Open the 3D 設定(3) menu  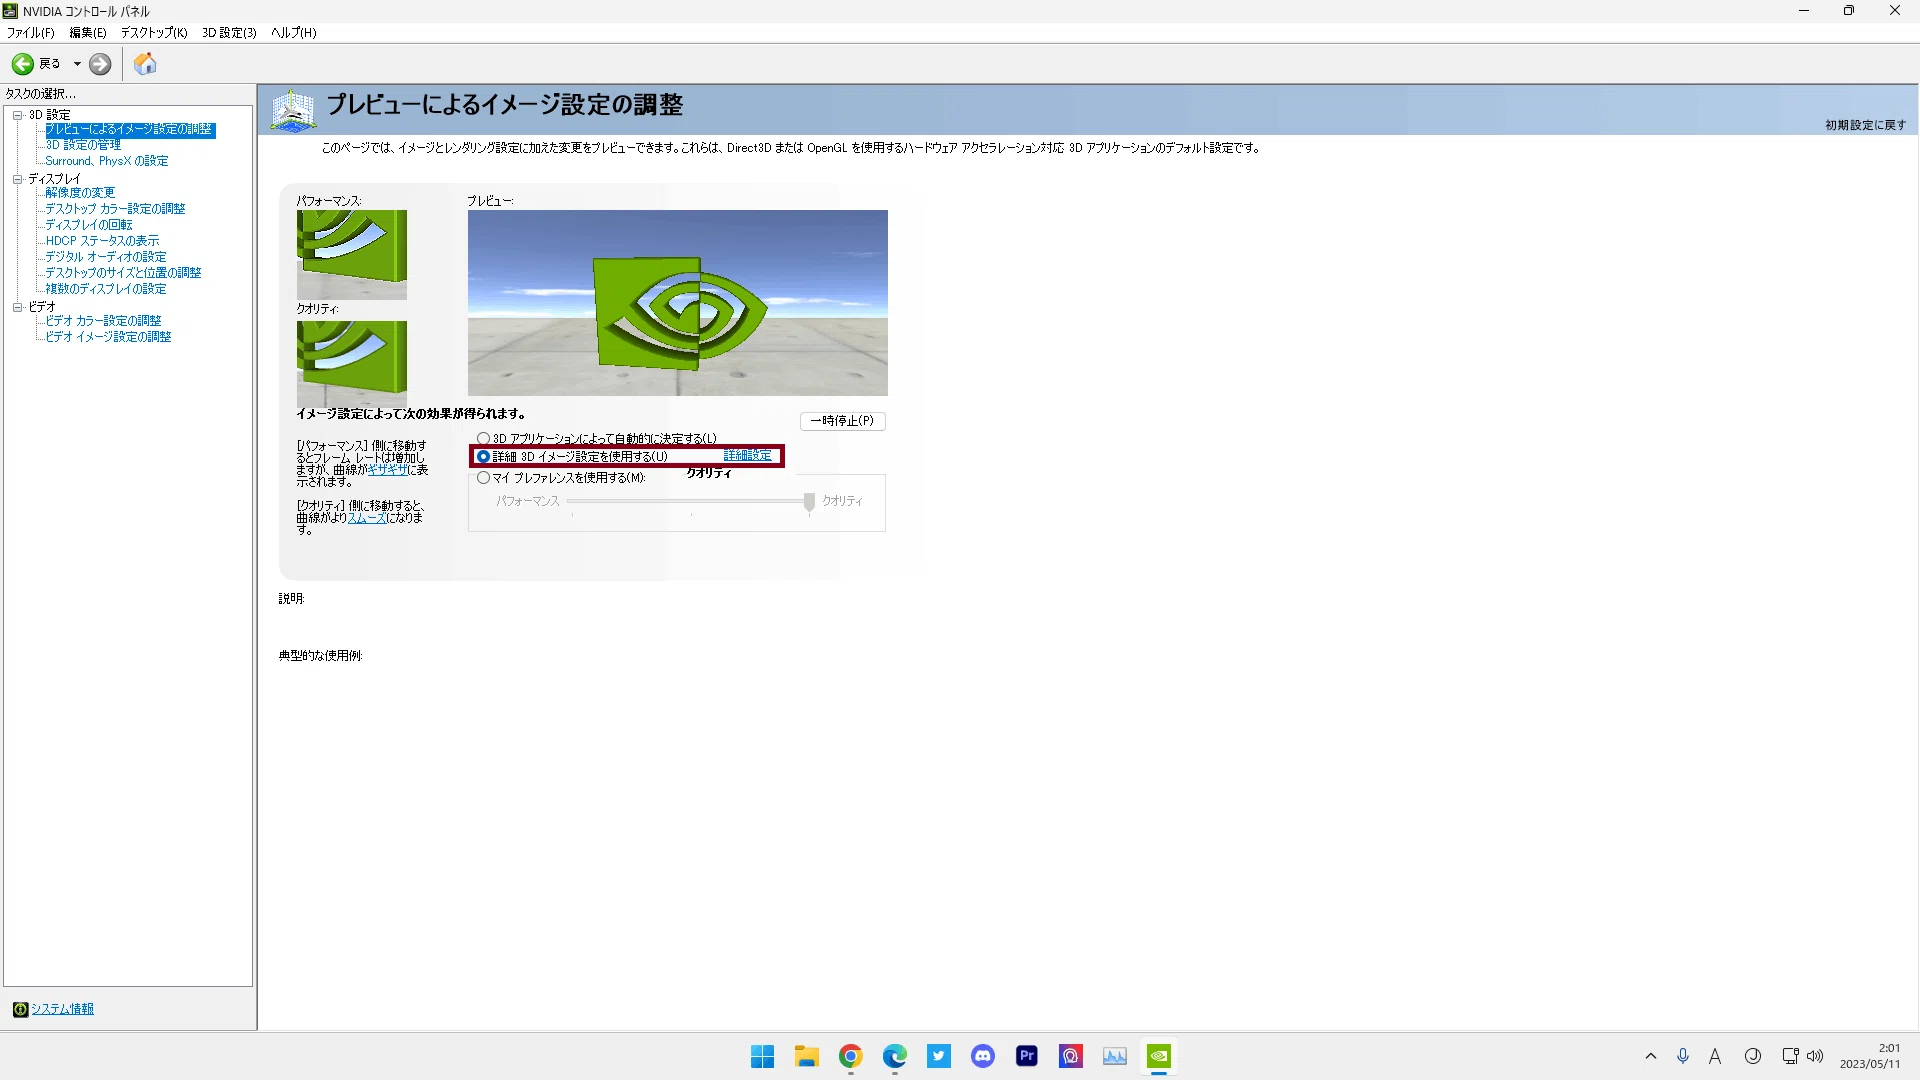pos(229,33)
